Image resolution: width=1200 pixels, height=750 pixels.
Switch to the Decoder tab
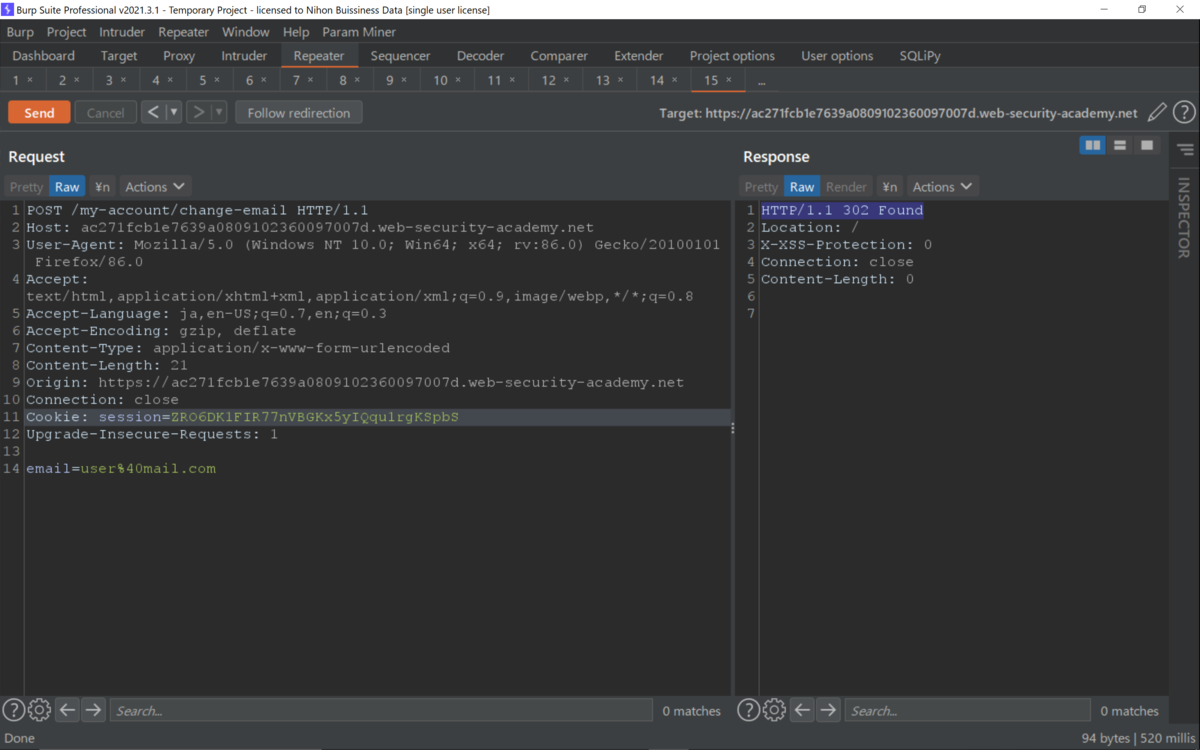[x=480, y=56]
